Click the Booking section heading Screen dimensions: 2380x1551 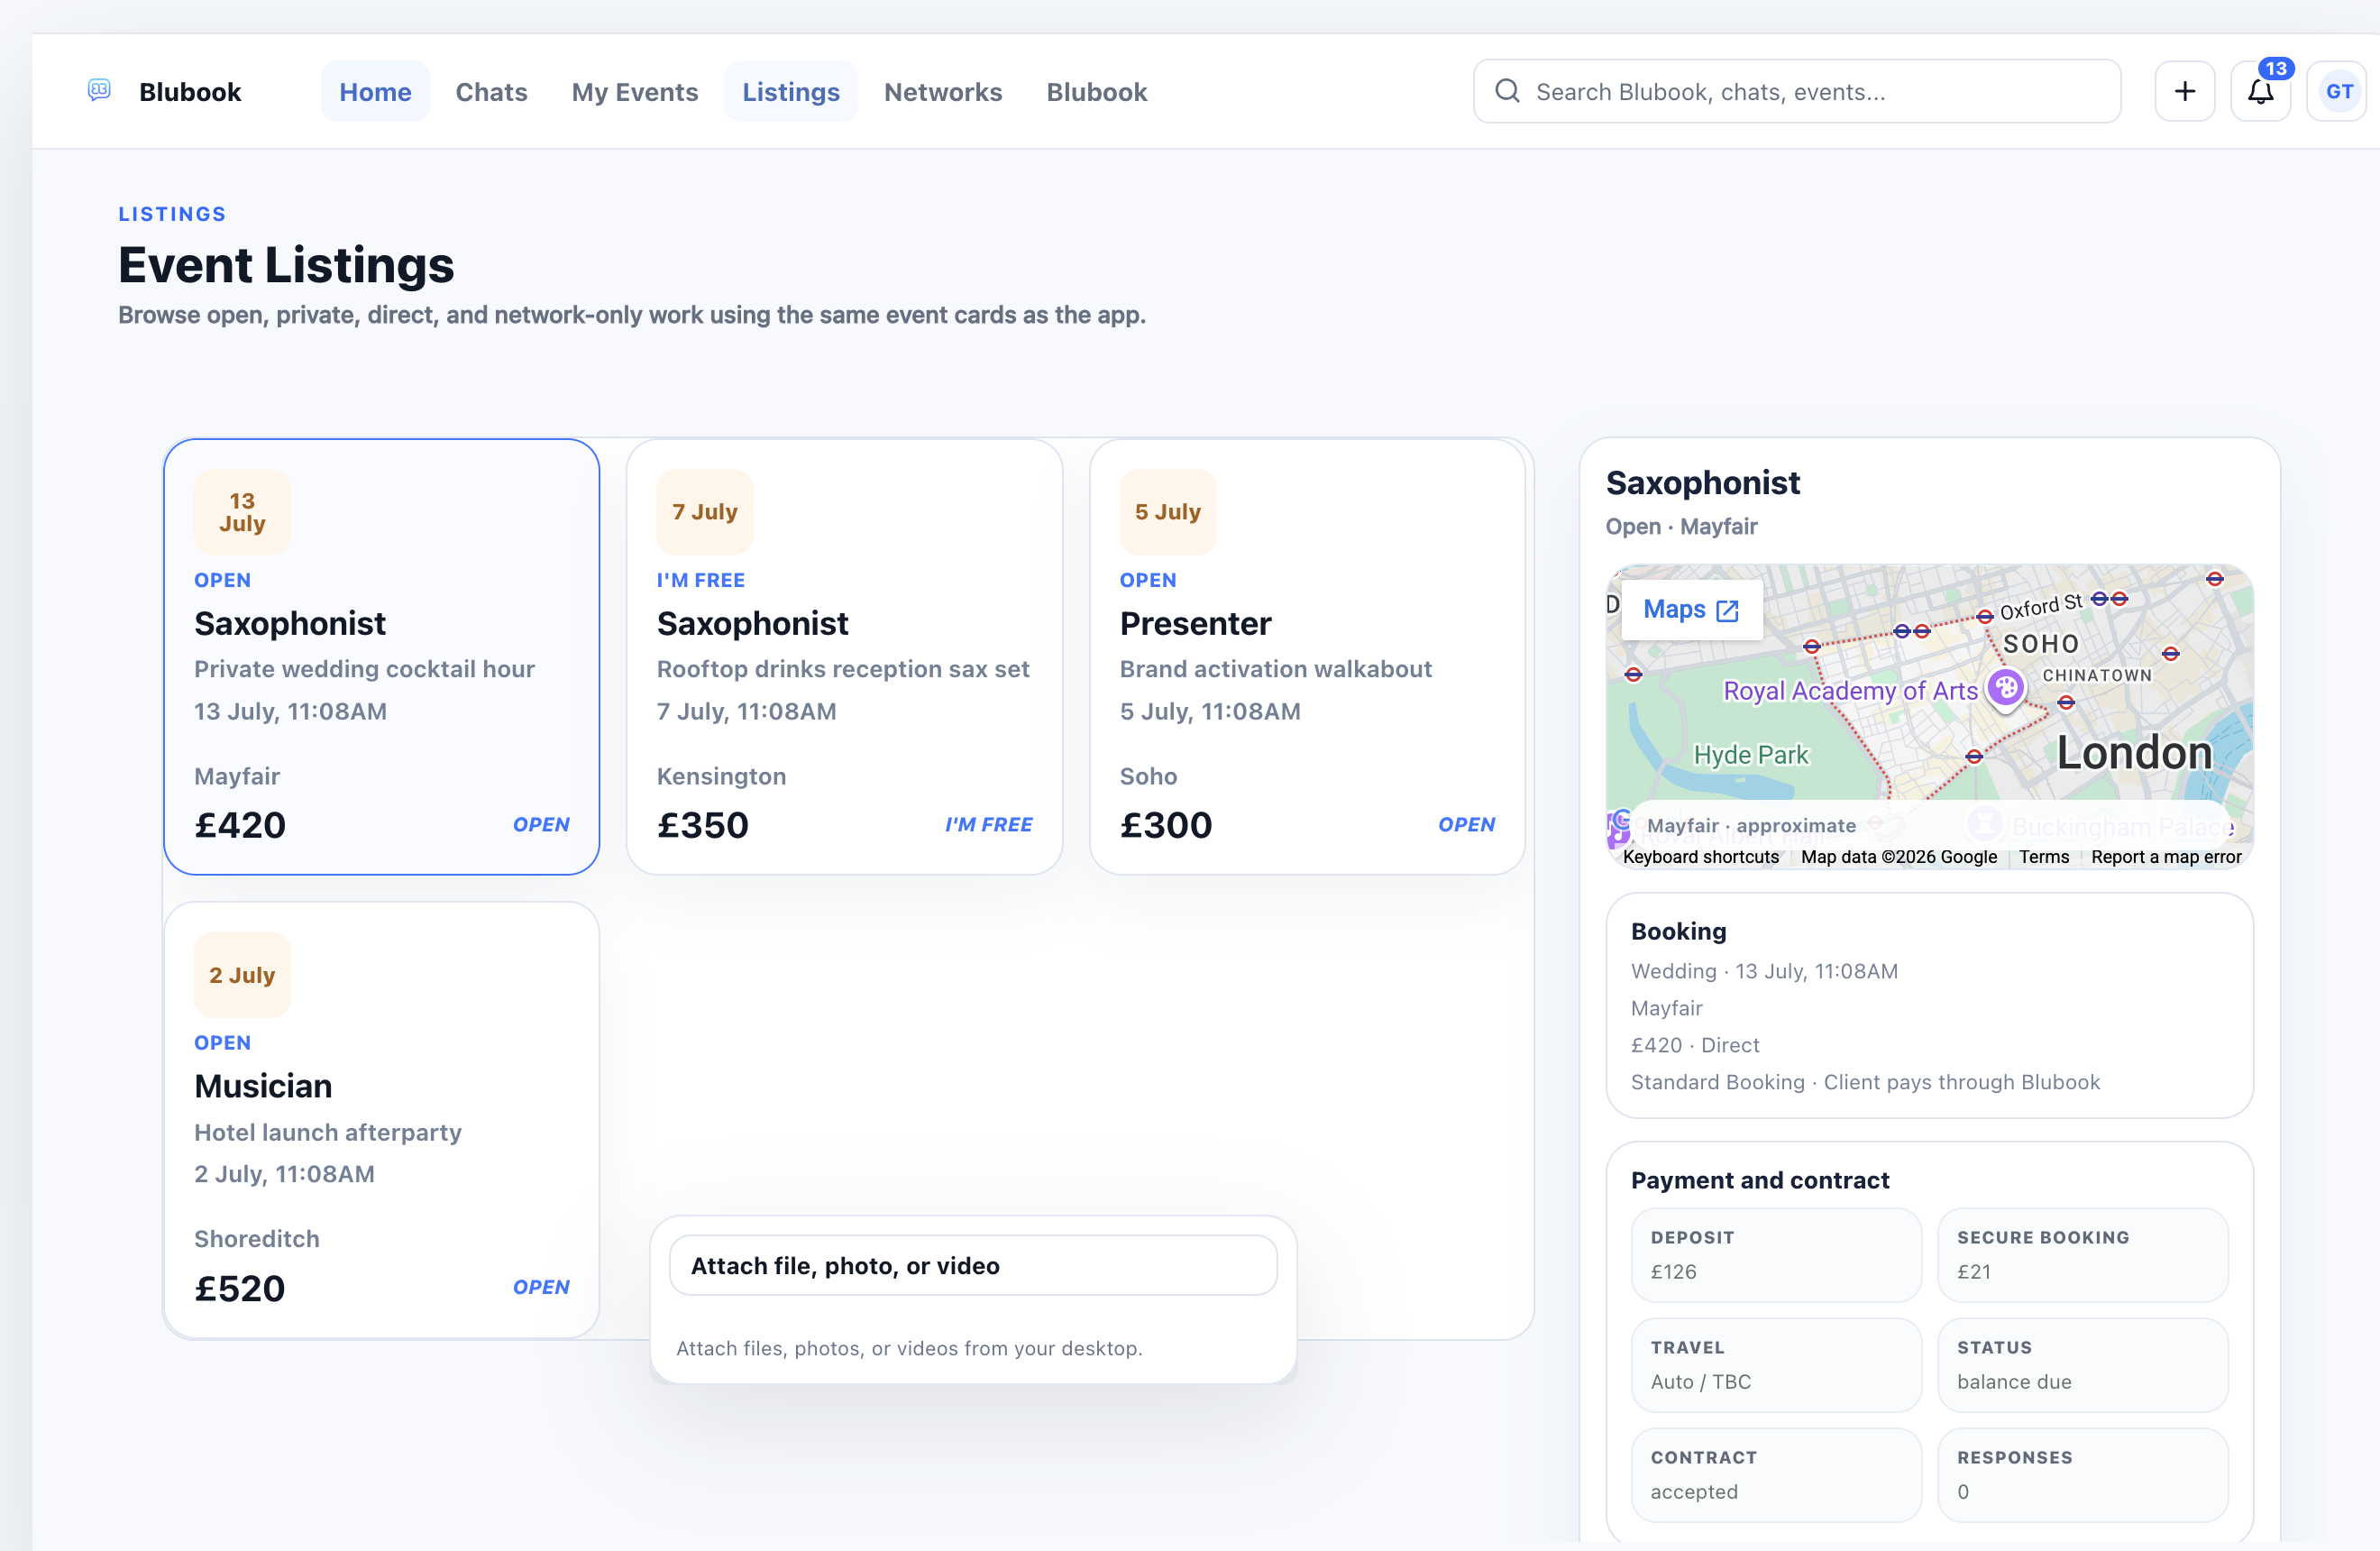coord(1678,931)
